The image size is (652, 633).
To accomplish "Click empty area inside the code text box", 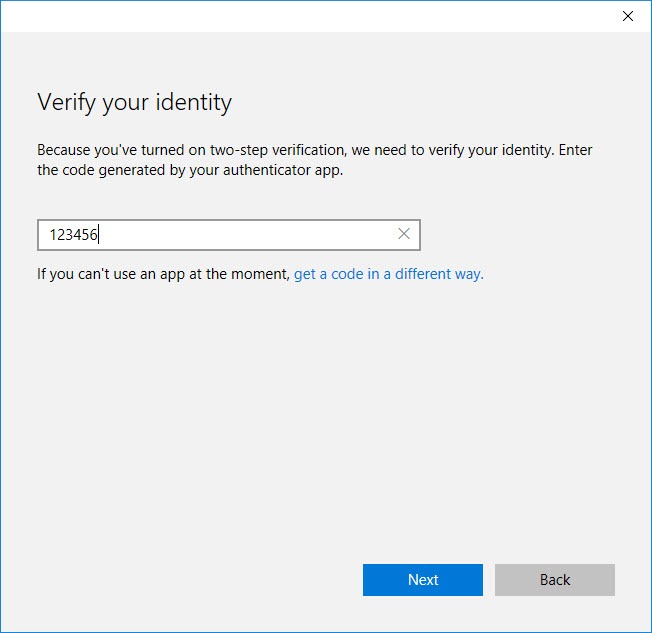I will click(245, 235).
